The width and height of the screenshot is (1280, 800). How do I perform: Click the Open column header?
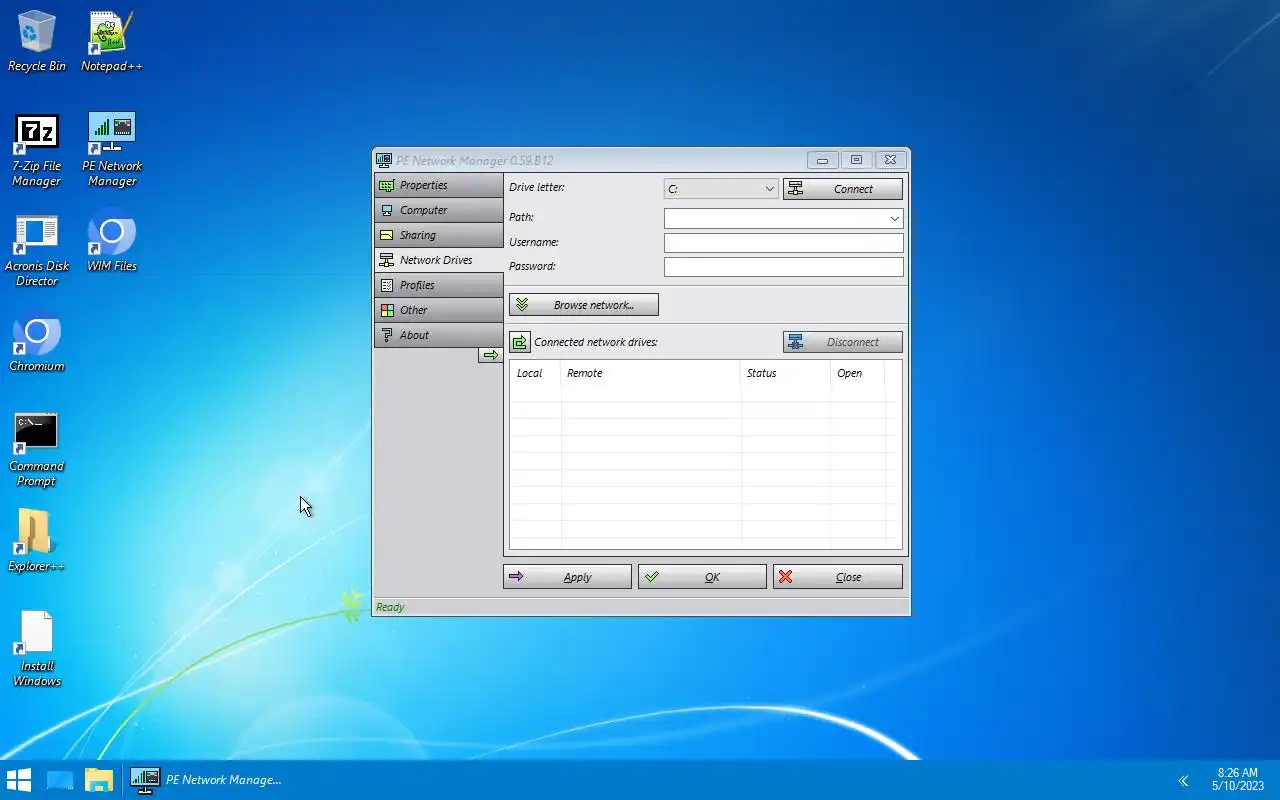(858, 373)
